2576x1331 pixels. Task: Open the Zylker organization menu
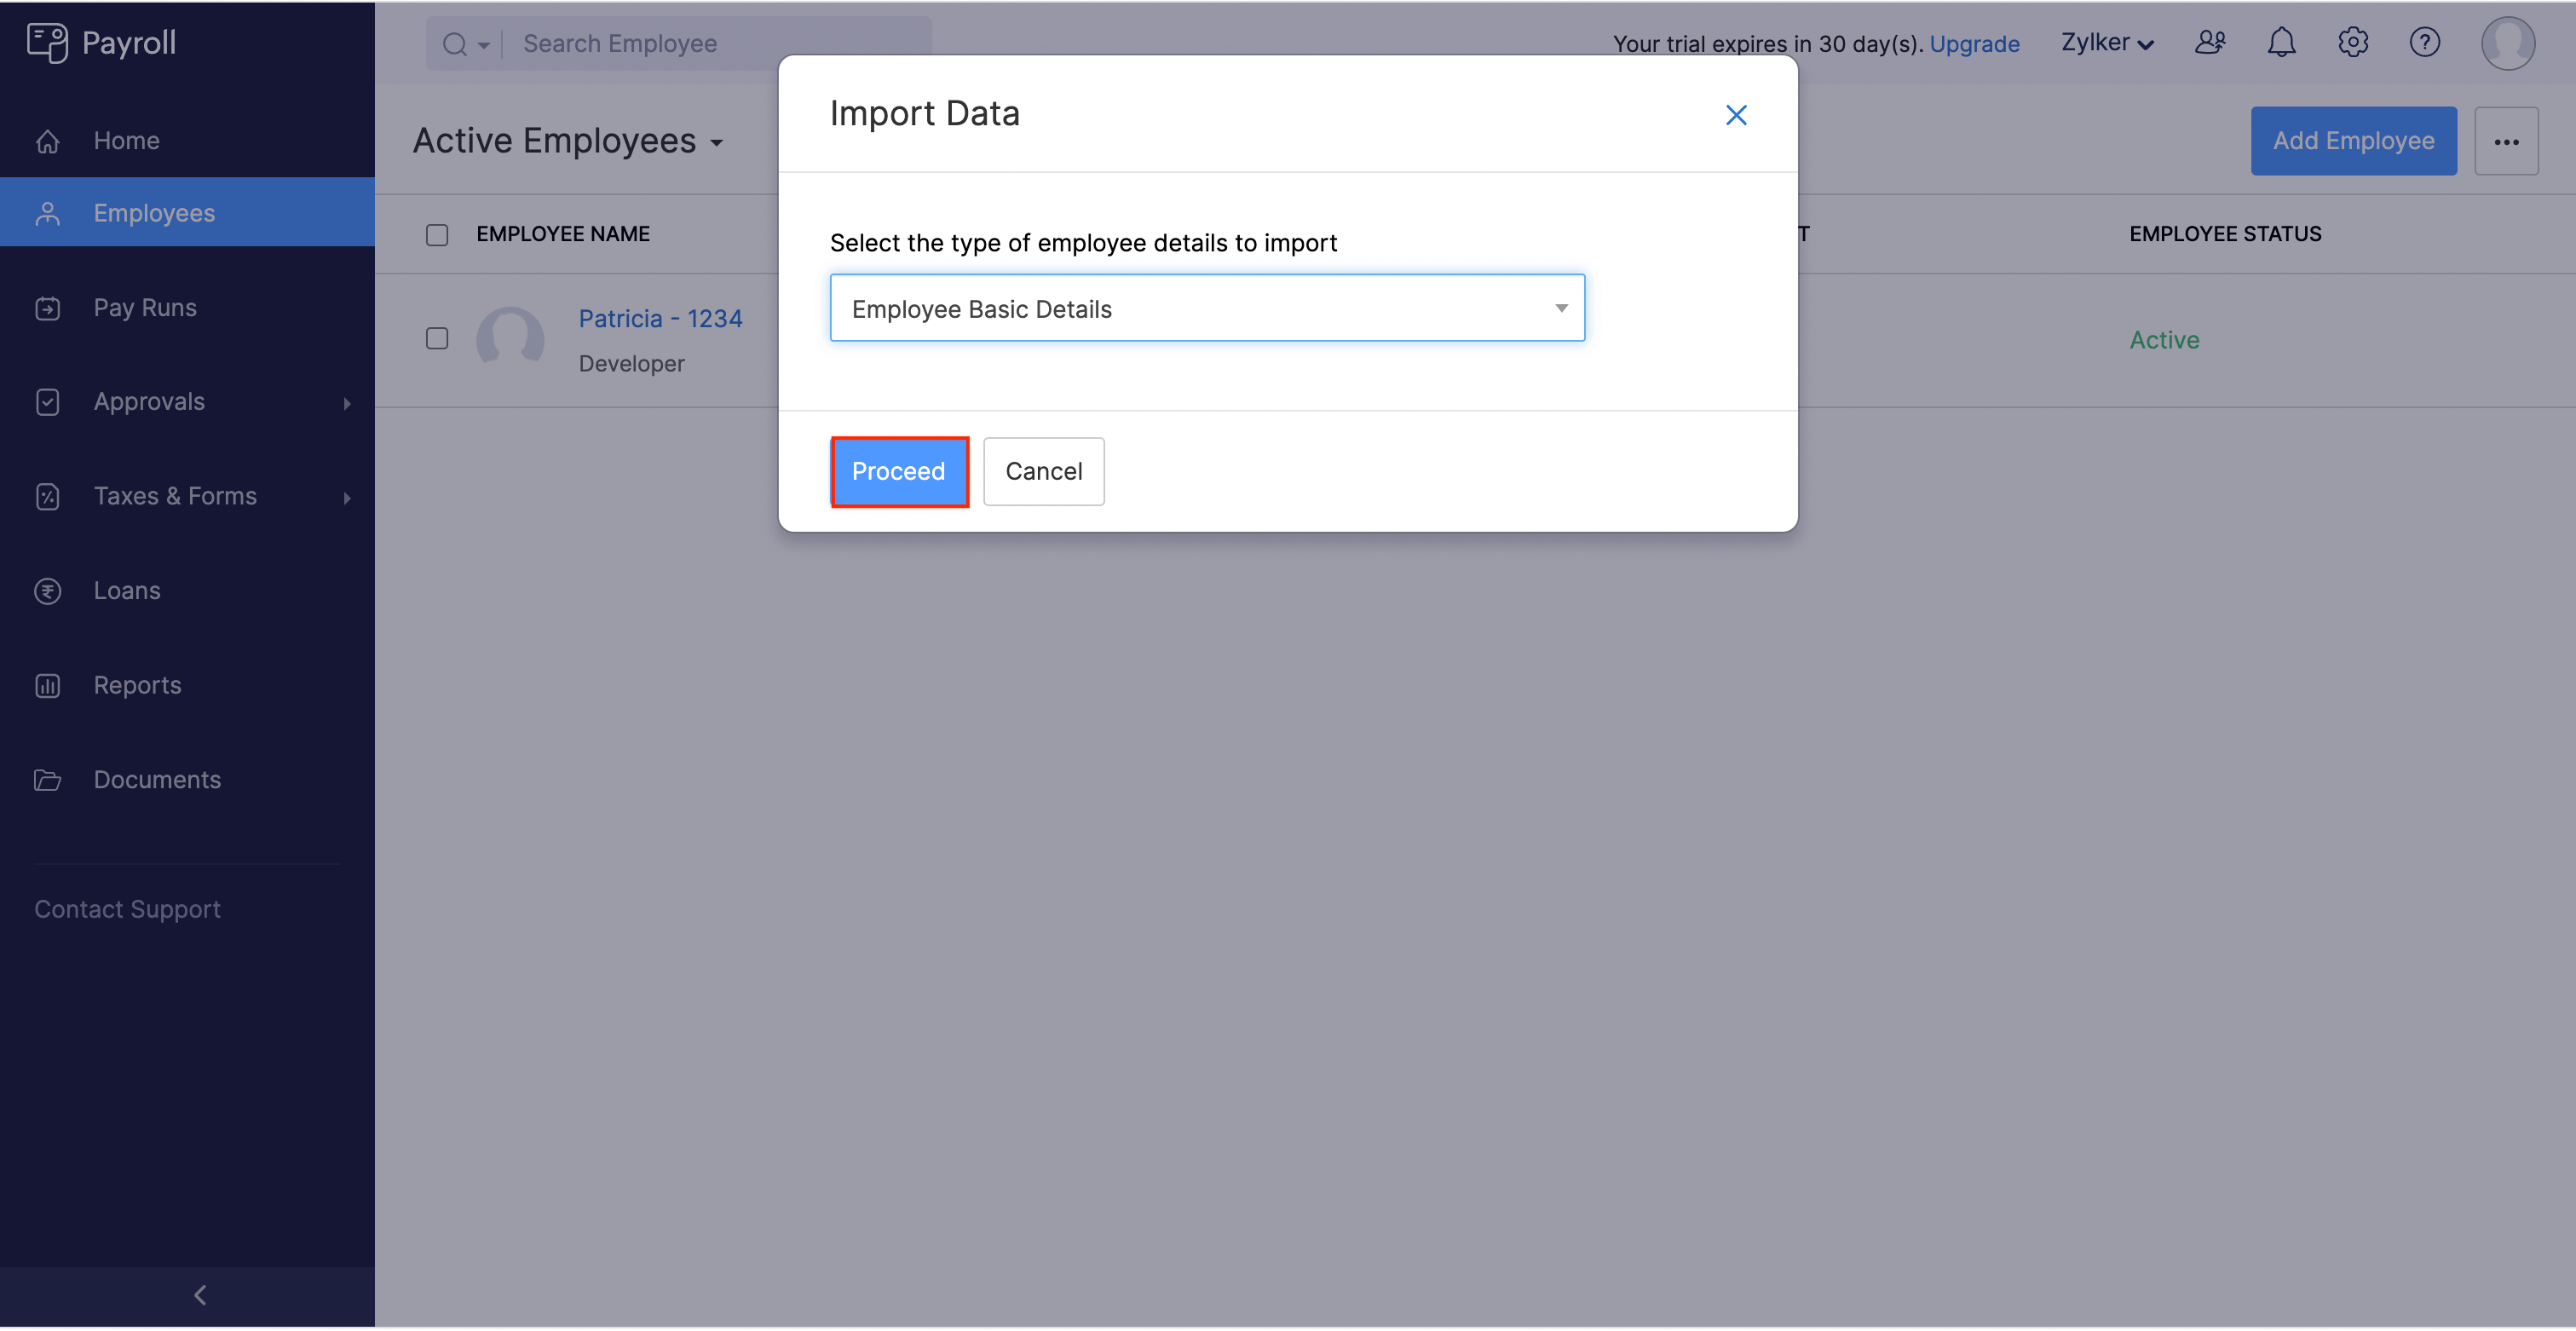(2106, 42)
